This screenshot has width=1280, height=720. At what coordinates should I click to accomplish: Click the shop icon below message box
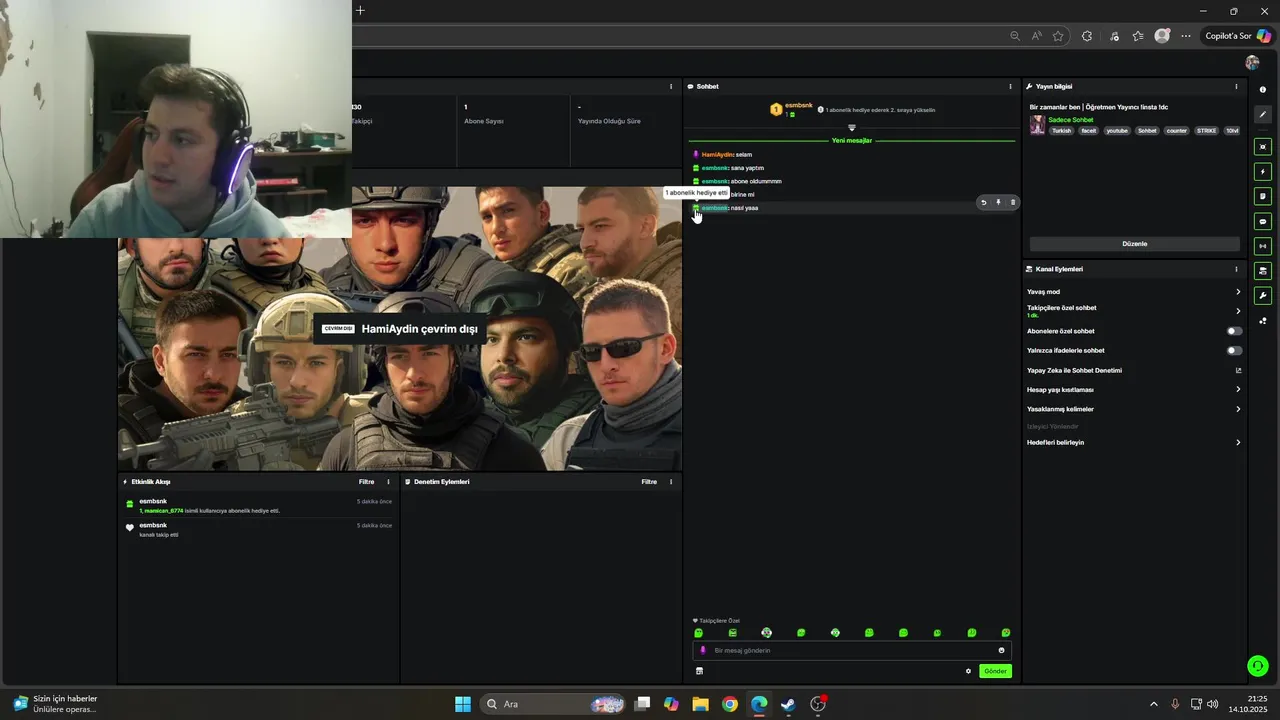tap(699, 671)
